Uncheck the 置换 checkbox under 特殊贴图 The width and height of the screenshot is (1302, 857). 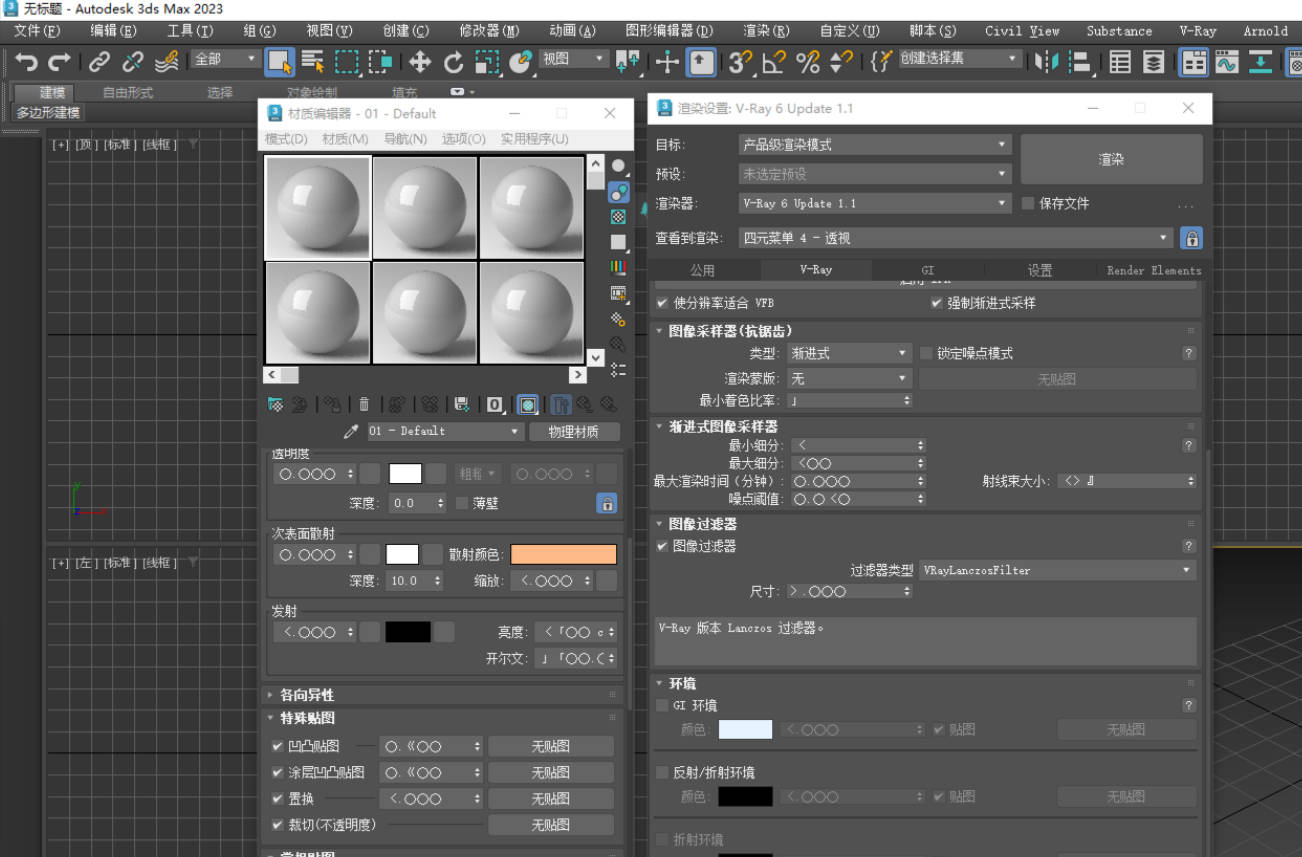(x=277, y=798)
